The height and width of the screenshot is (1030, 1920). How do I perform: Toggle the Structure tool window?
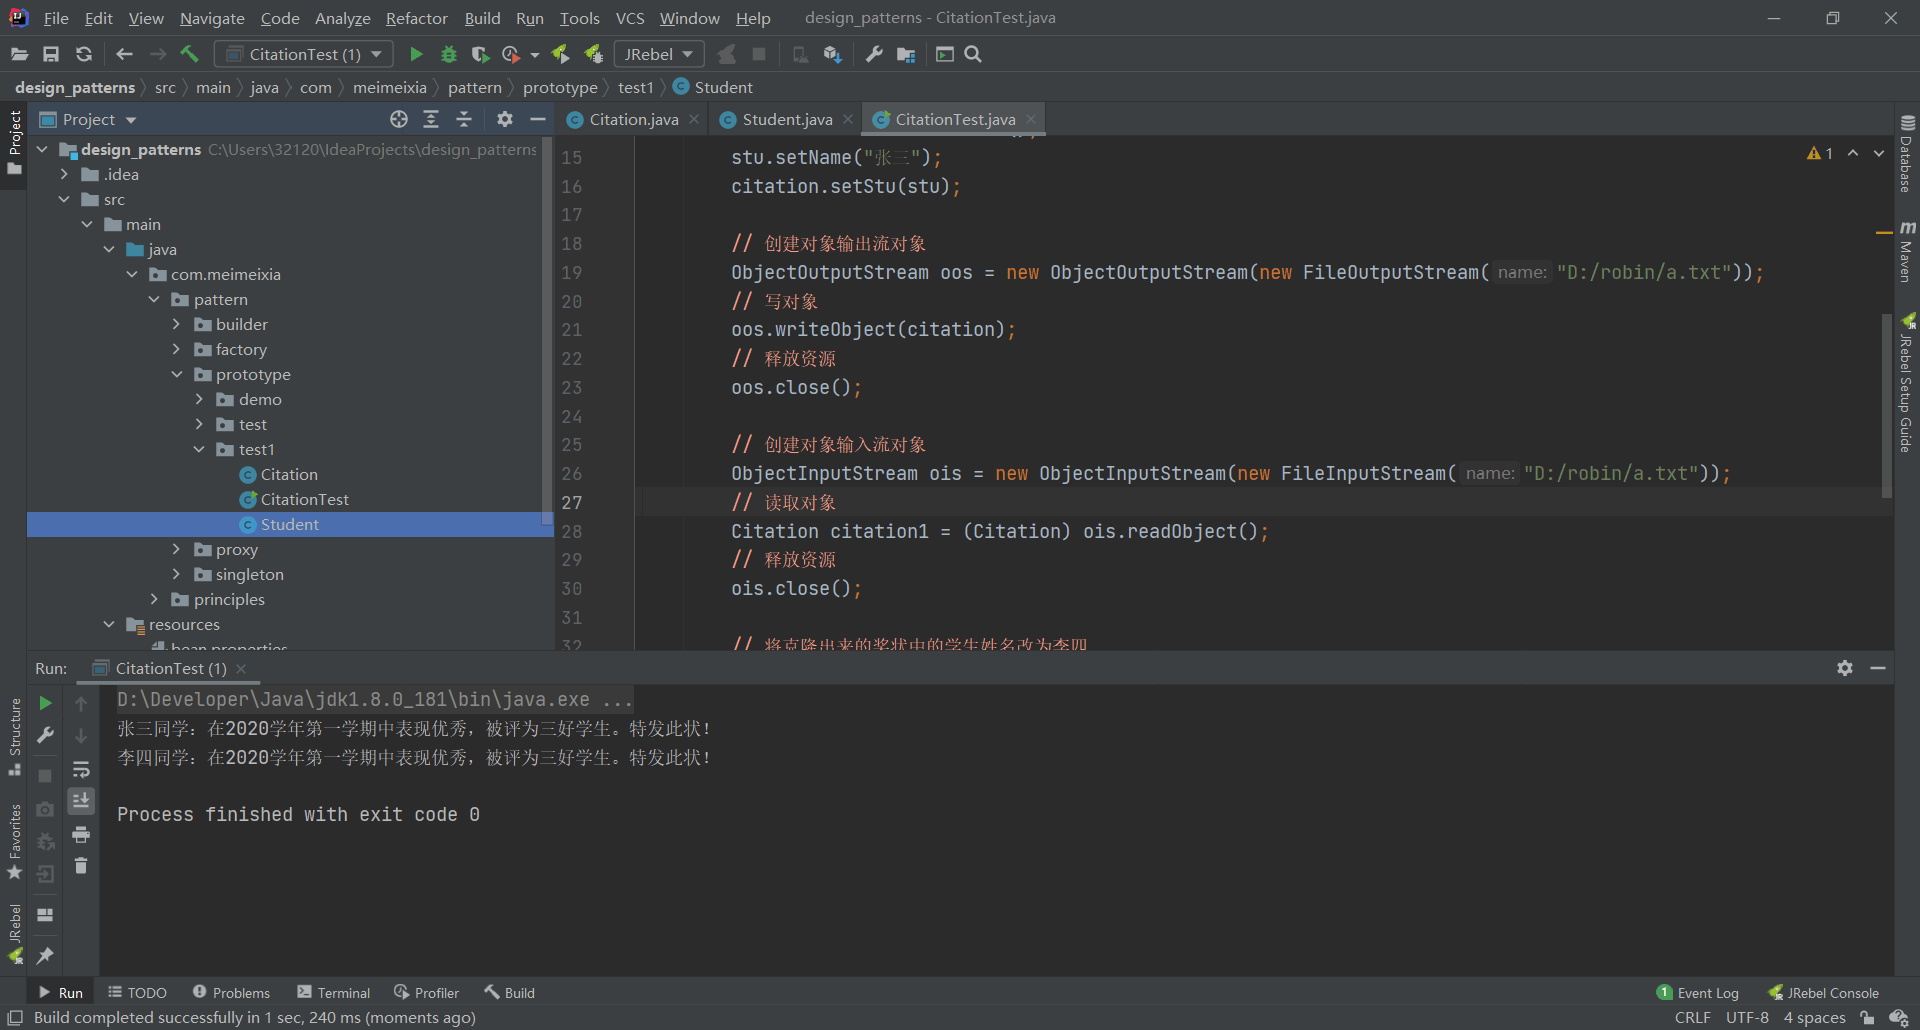pos(14,737)
